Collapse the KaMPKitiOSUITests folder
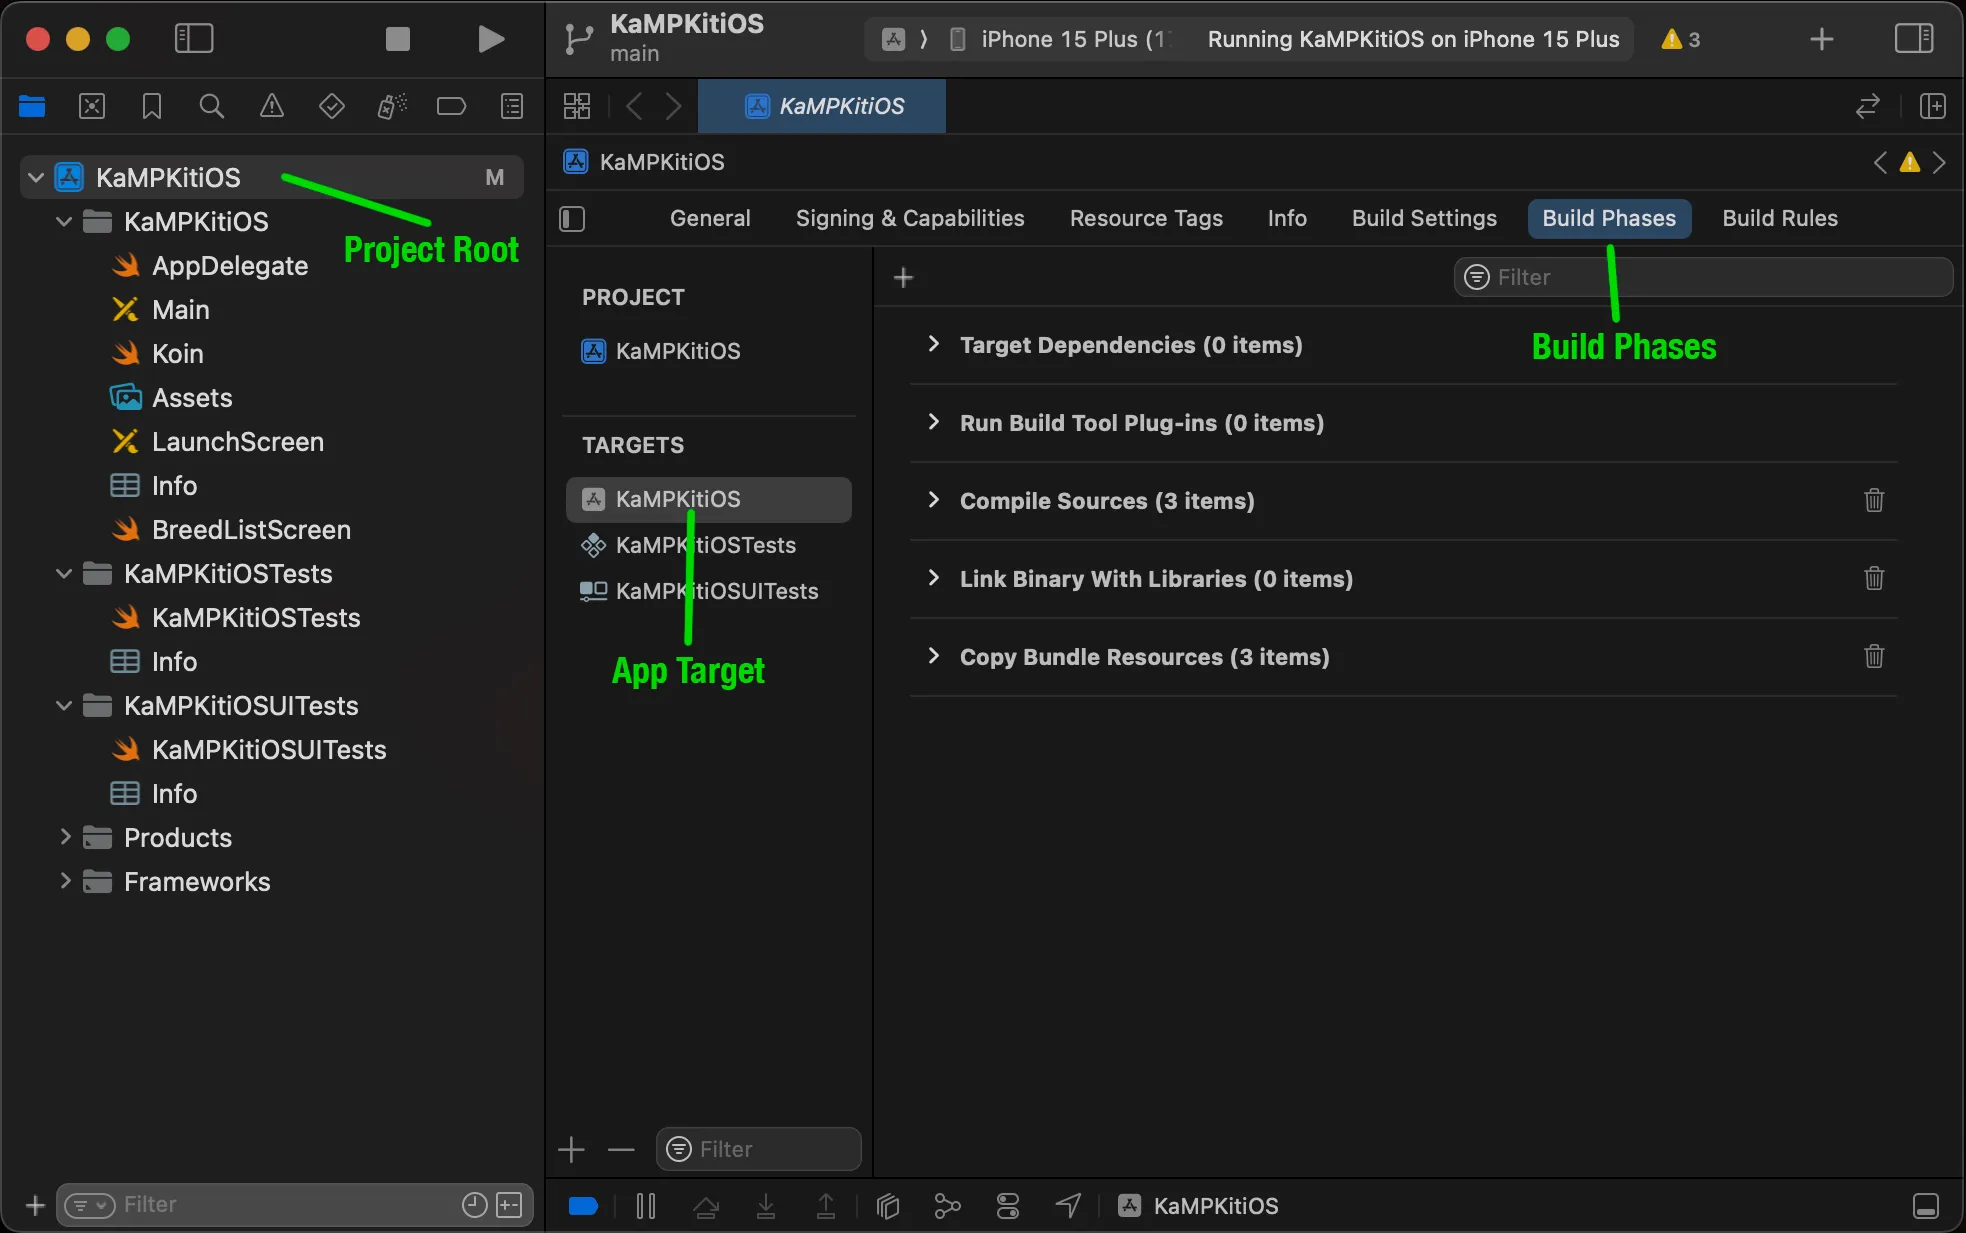This screenshot has height=1233, width=1966. click(64, 706)
